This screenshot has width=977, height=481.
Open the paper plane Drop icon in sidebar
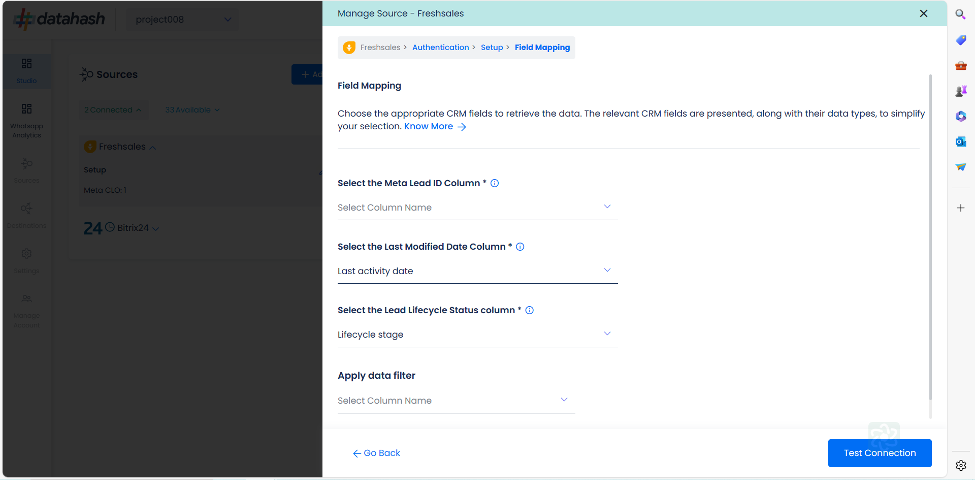point(961,167)
